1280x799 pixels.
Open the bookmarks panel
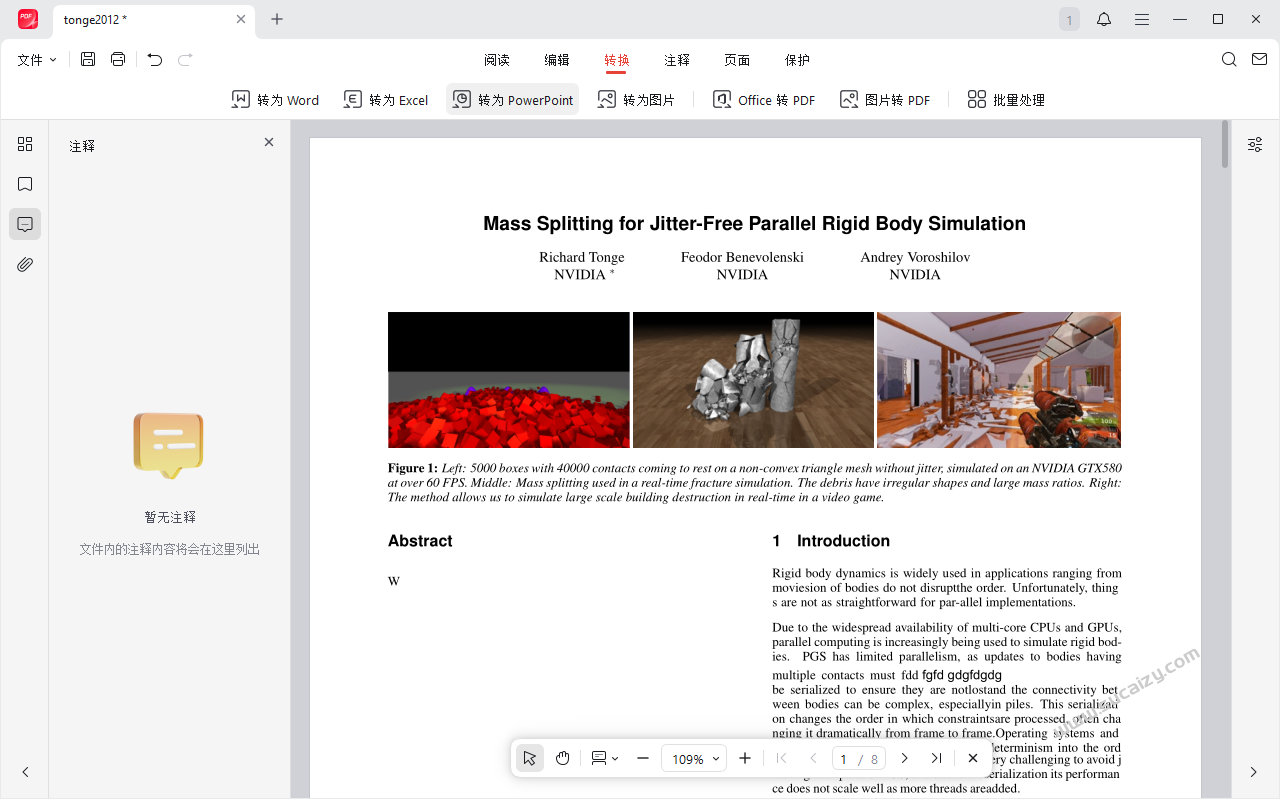pos(25,184)
